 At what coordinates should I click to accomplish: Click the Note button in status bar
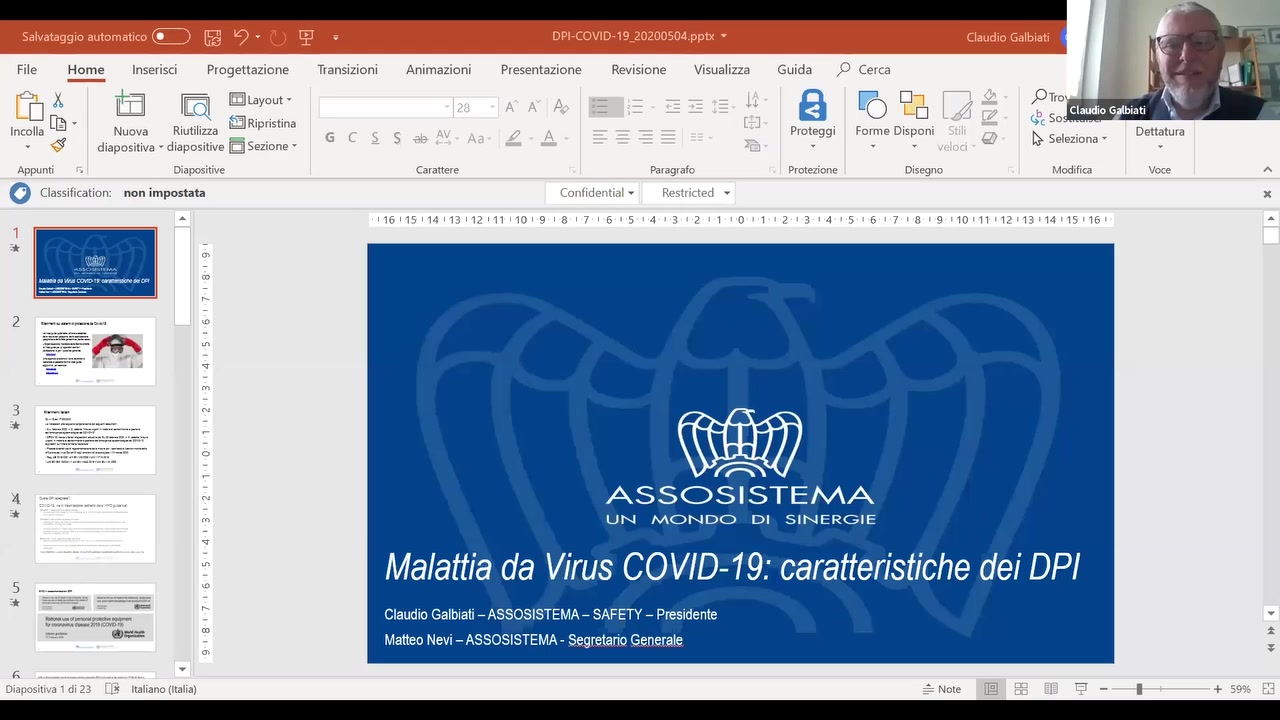[x=942, y=689]
